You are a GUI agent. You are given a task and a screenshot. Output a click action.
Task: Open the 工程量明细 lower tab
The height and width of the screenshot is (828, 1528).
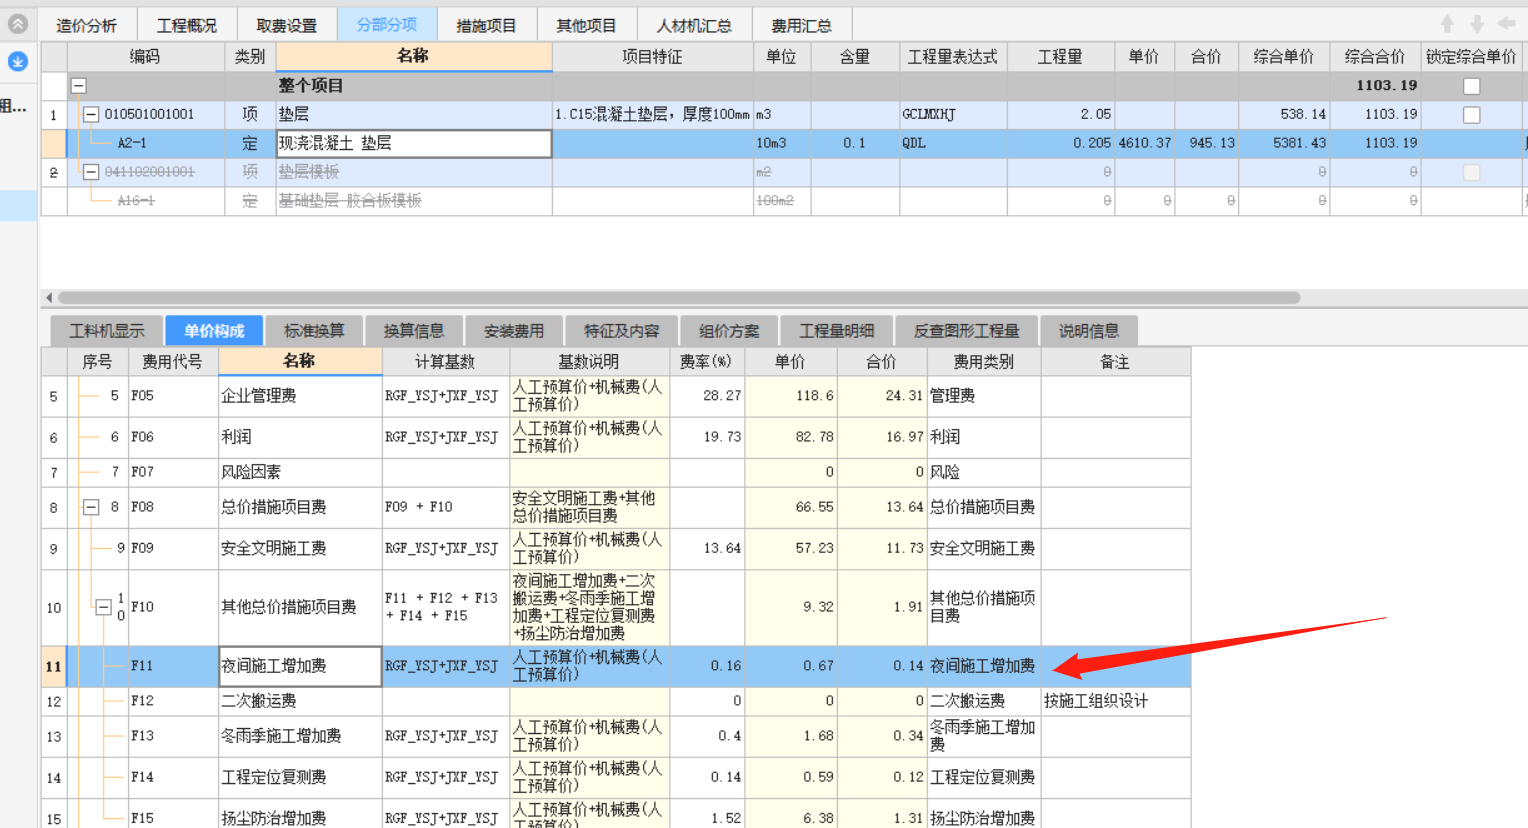[837, 331]
